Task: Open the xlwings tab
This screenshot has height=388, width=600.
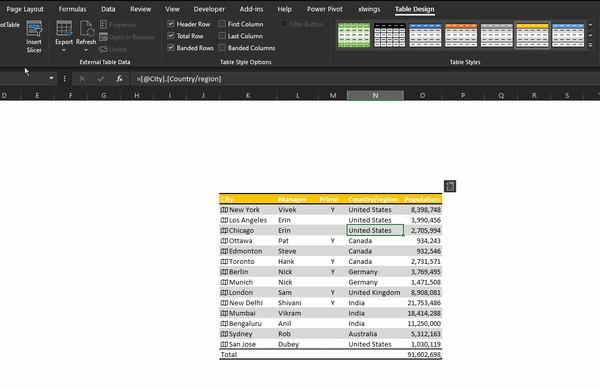Action: click(x=369, y=9)
